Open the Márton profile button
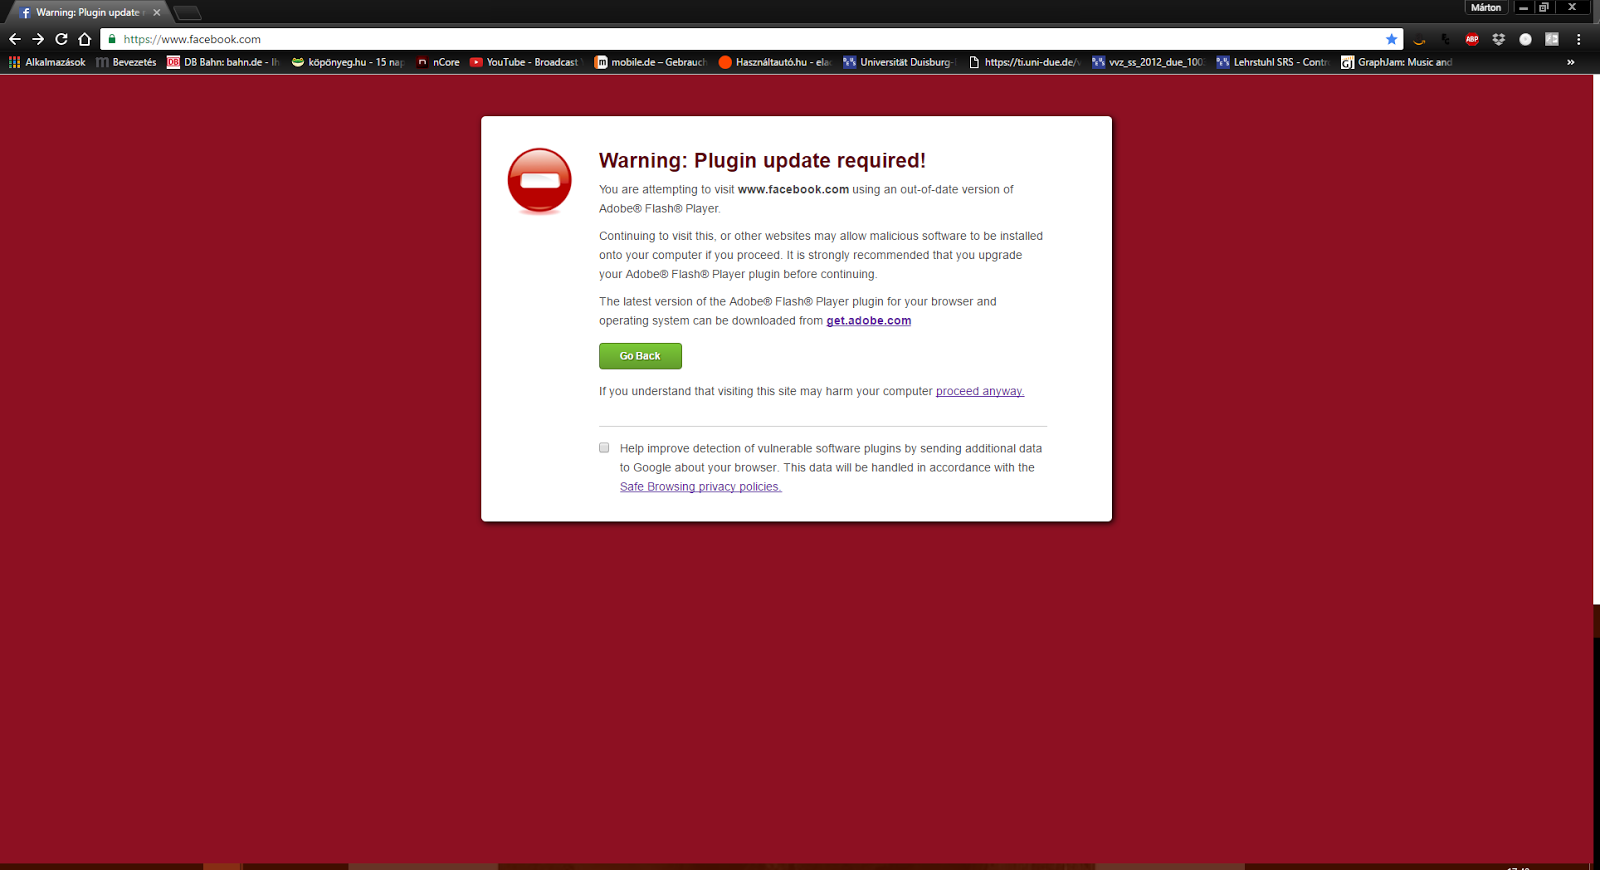 [1486, 7]
